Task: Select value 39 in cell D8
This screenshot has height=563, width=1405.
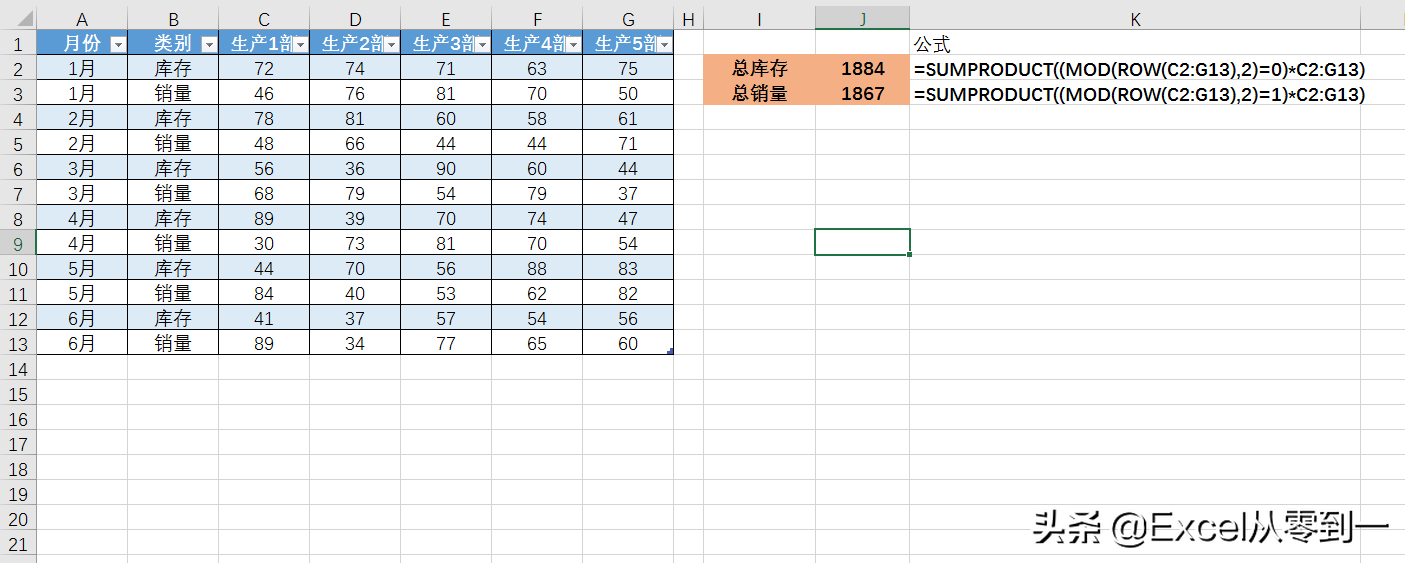Action: click(355, 219)
